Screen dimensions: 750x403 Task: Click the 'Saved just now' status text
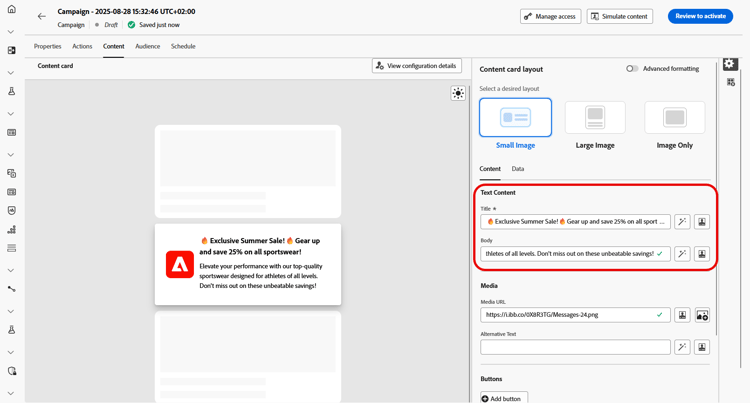click(159, 25)
